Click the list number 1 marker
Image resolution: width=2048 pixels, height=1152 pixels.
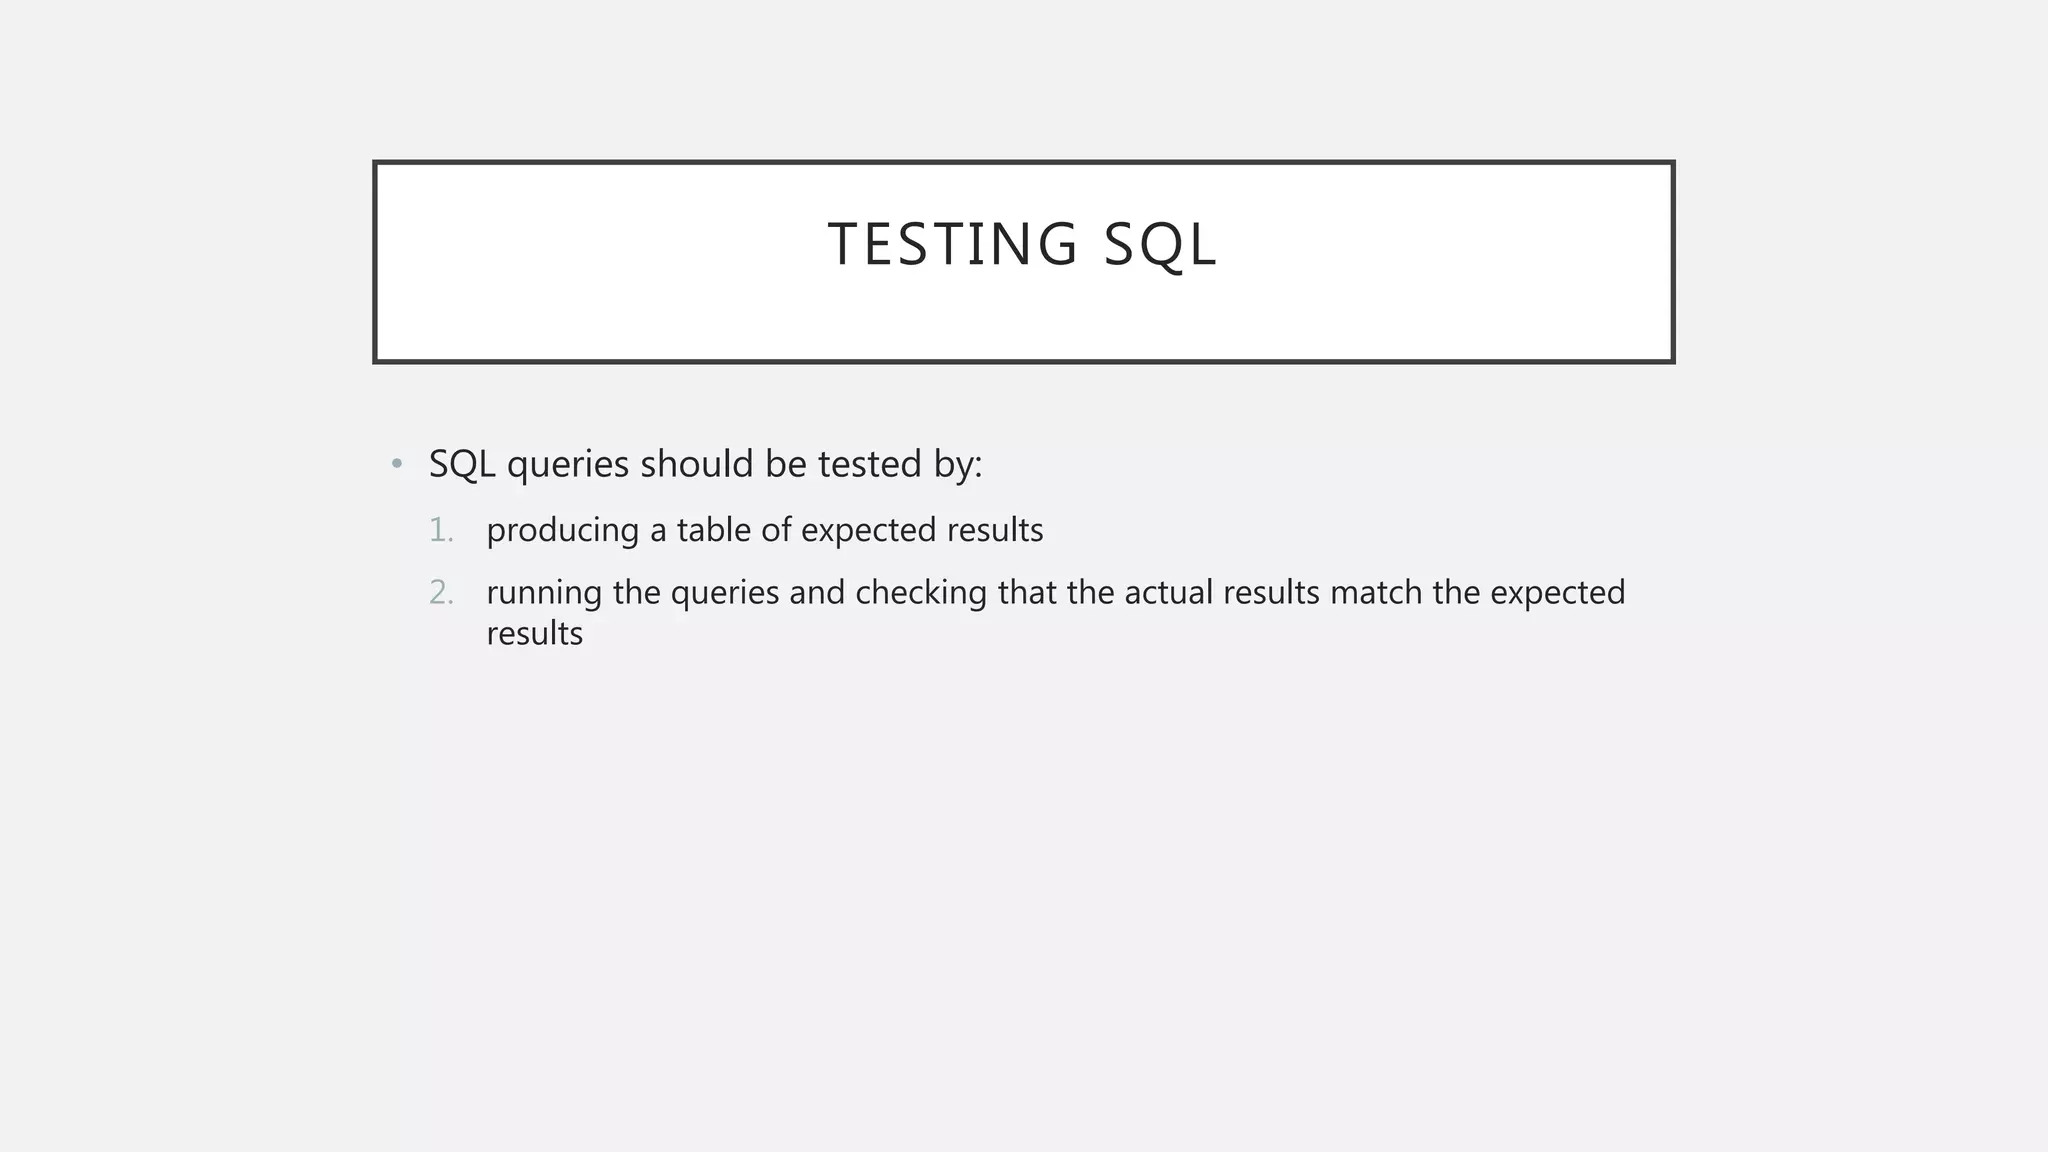(440, 530)
